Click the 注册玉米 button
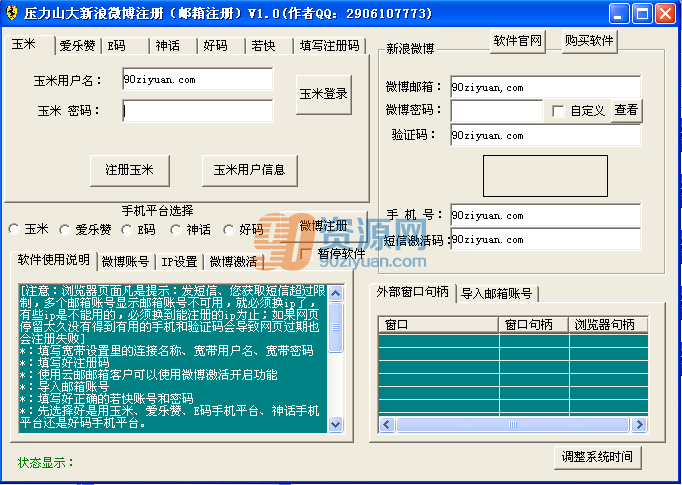 tap(130, 170)
